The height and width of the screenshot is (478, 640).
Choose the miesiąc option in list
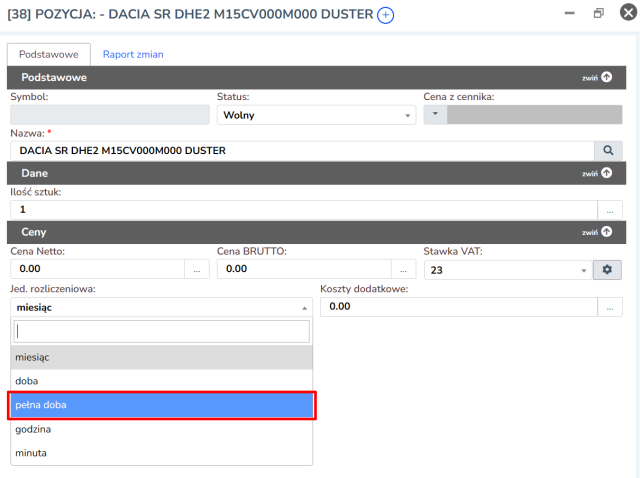pos(161,357)
